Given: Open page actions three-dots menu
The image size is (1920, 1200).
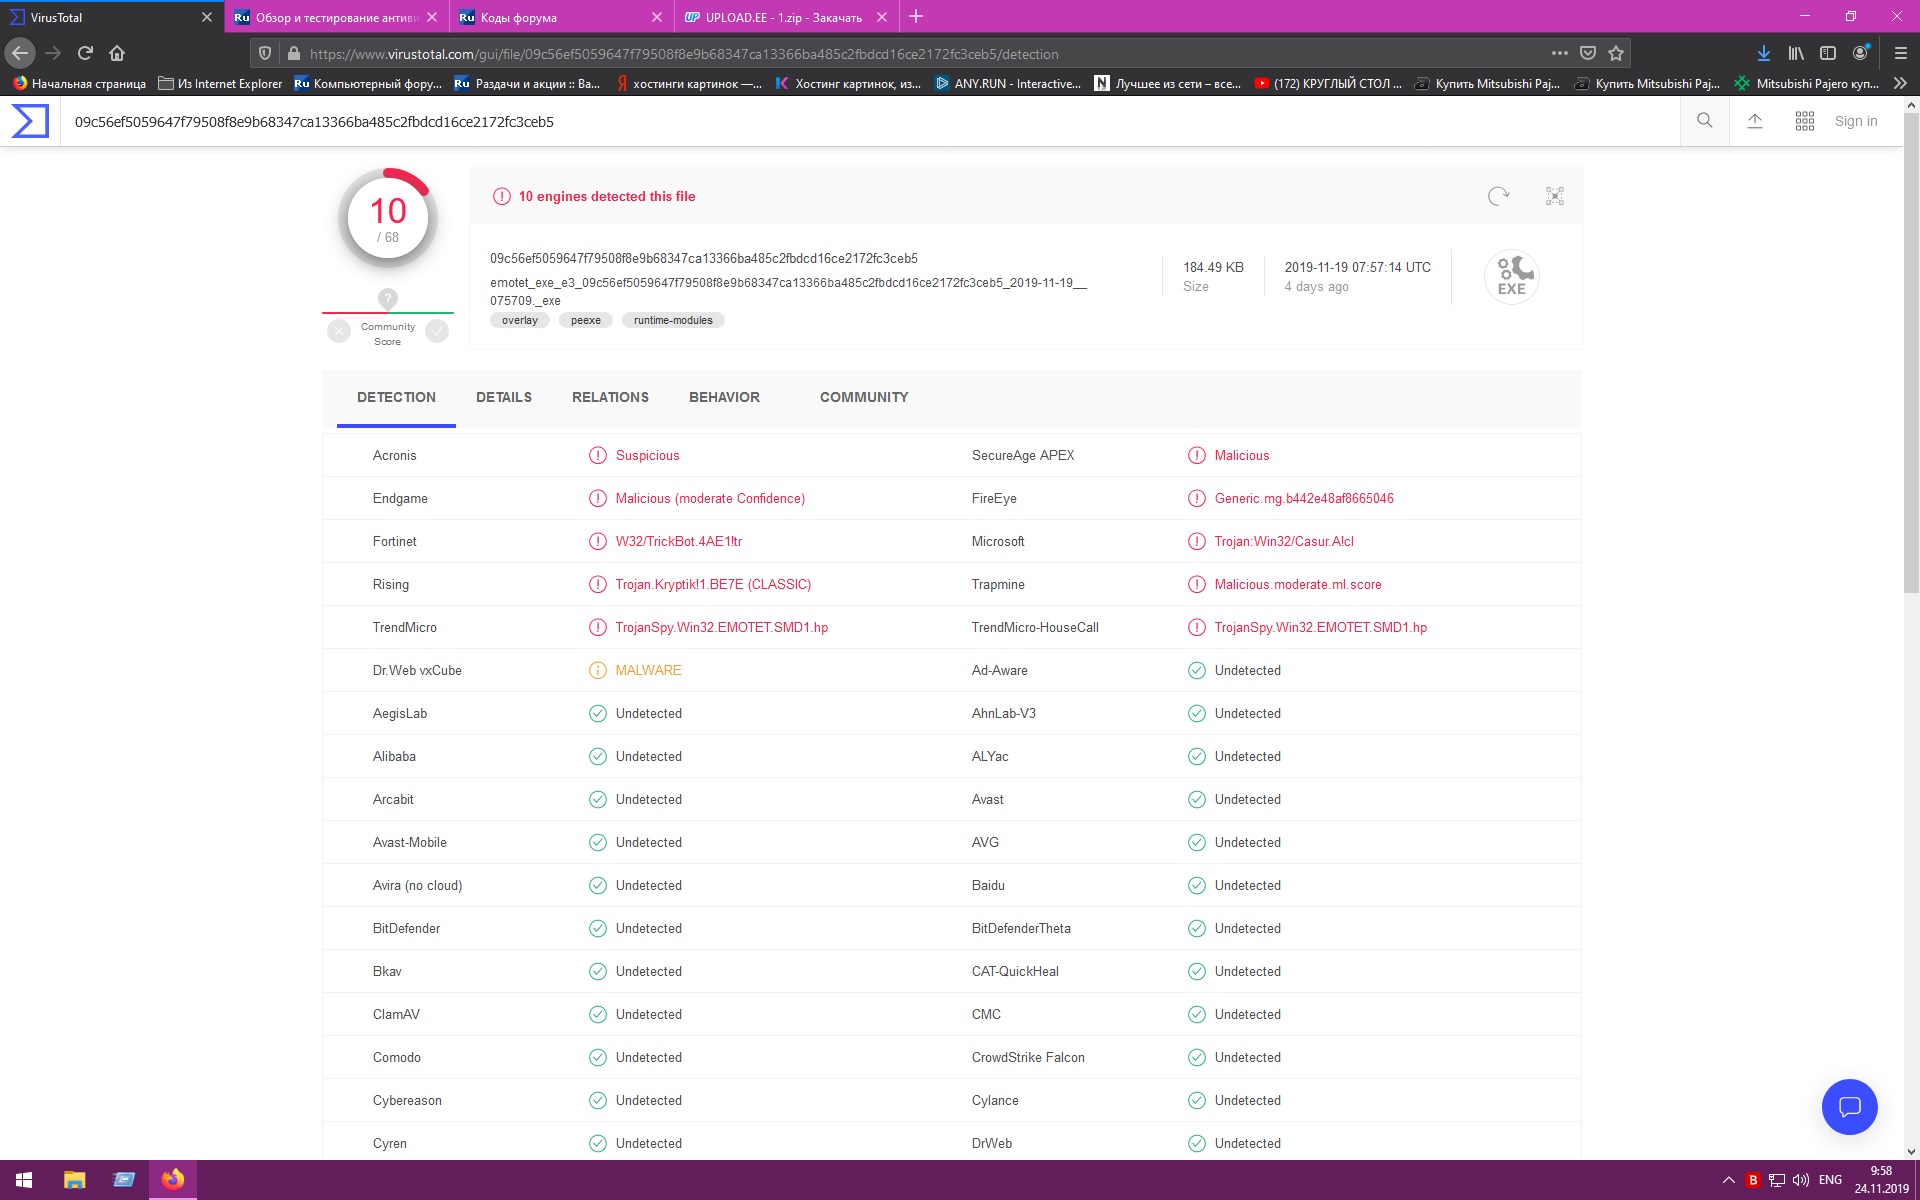Looking at the screenshot, I should pyautogui.click(x=1559, y=53).
